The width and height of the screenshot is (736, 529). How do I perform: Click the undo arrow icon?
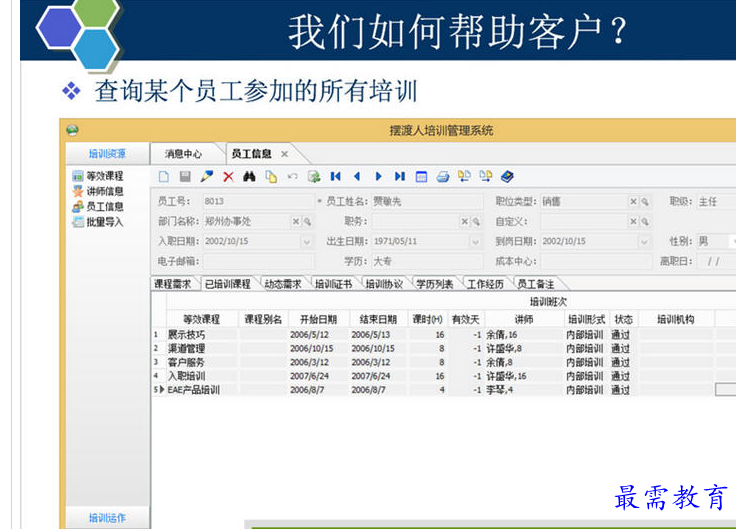(x=292, y=176)
